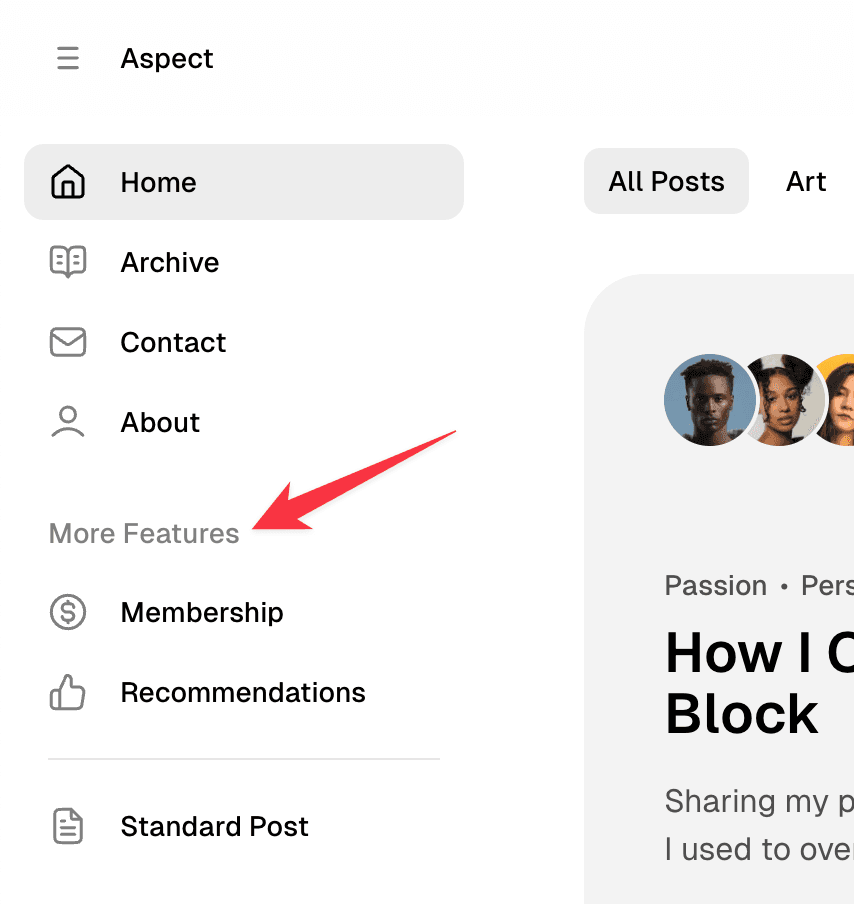Switch to the All Posts tab
Screen dimensions: 854x904
(x=666, y=181)
